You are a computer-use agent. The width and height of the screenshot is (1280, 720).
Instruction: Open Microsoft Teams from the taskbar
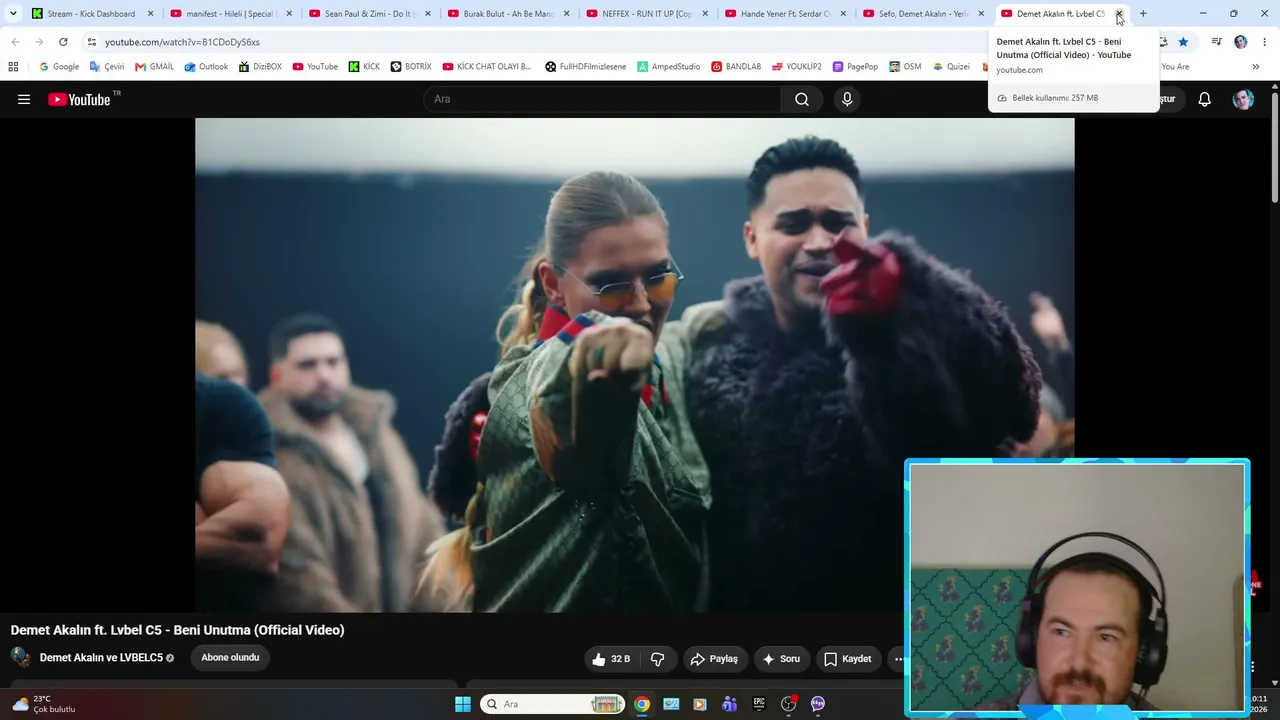pyautogui.click(x=729, y=704)
